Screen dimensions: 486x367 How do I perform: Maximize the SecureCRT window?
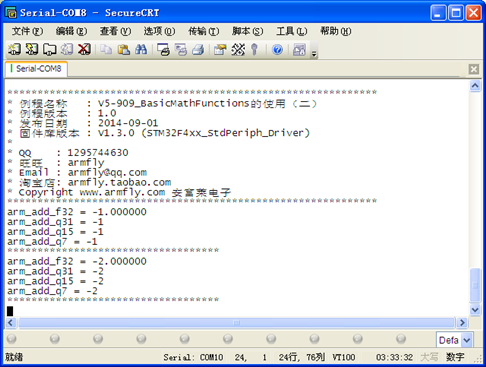[456, 13]
